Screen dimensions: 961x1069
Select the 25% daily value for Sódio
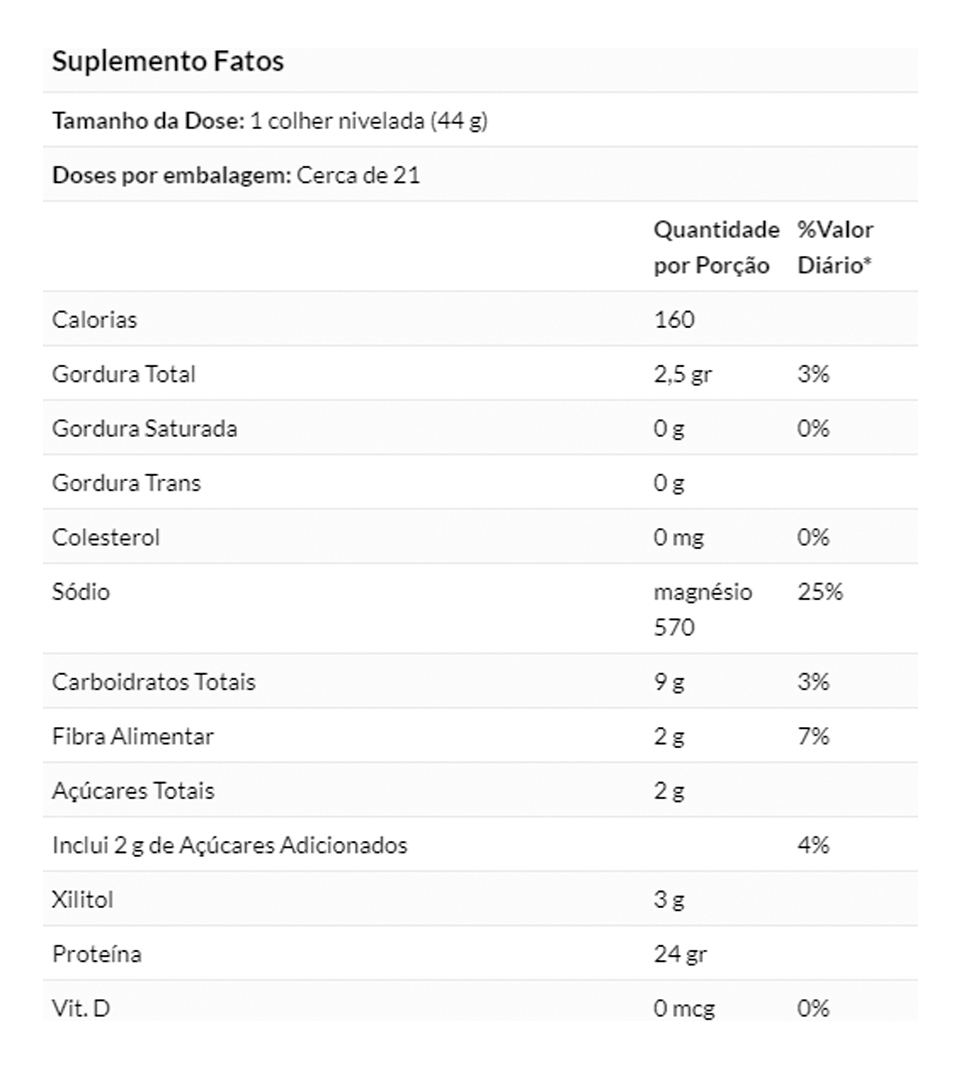(820, 591)
